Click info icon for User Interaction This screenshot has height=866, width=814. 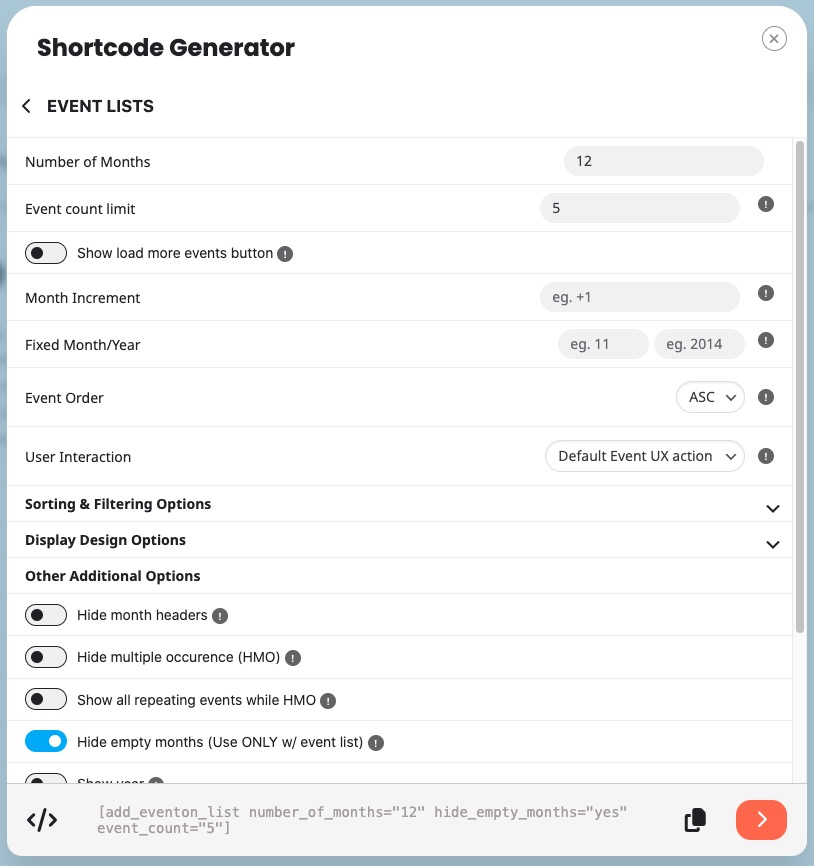[x=766, y=456]
